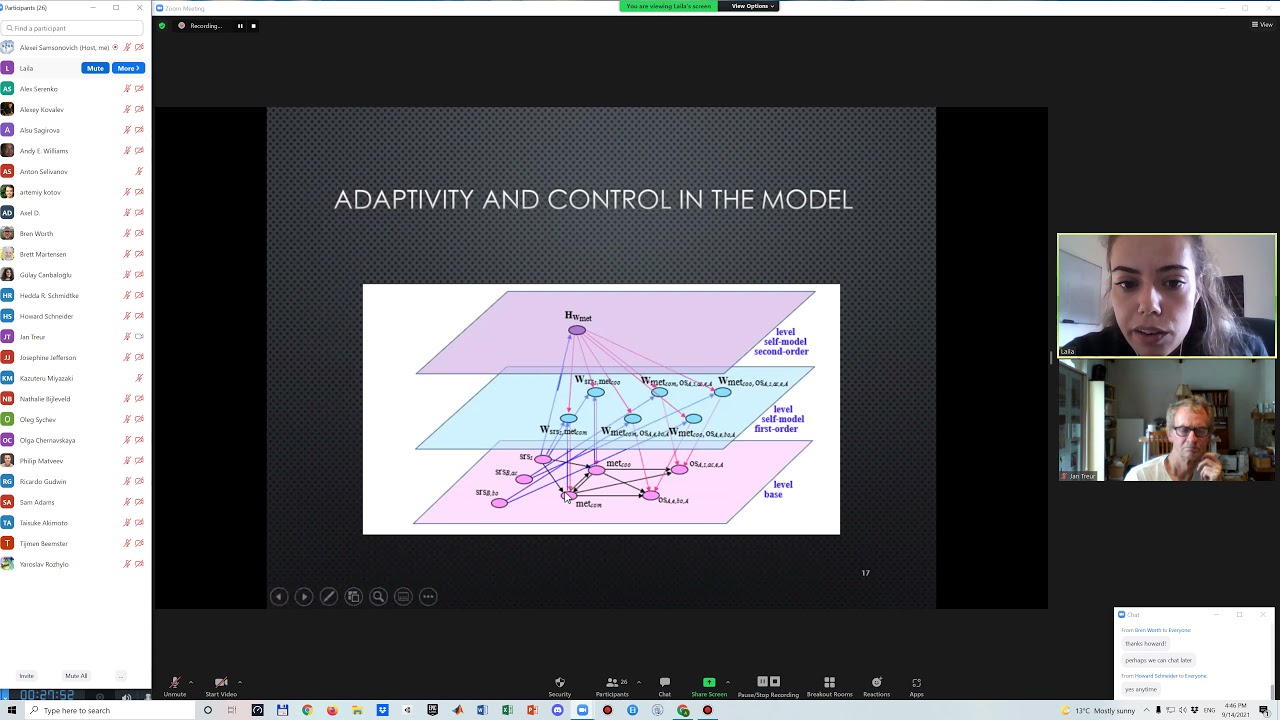Click the Mute All button
1280x720 pixels.
click(x=76, y=676)
